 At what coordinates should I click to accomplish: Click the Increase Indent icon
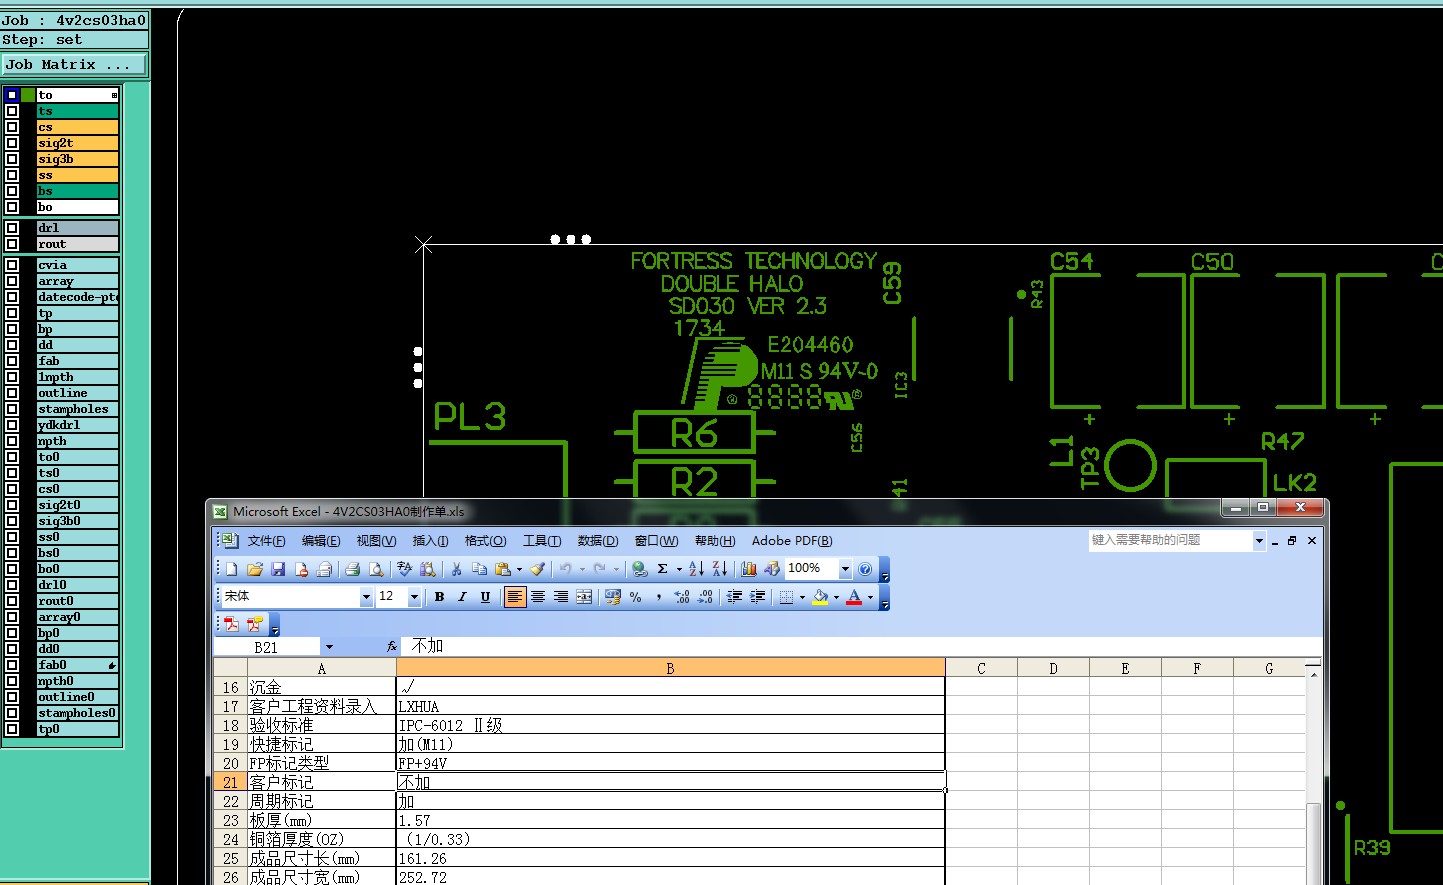click(758, 597)
